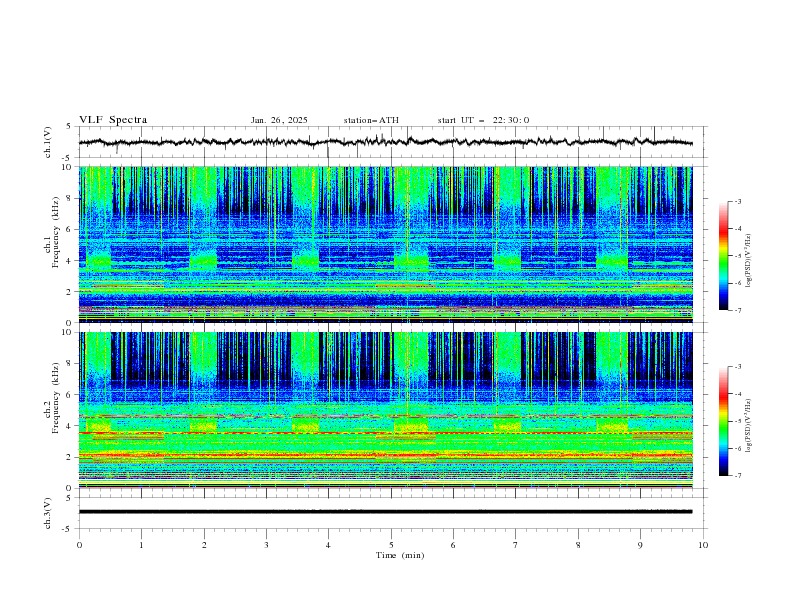Click time axis tick label "0"
This screenshot has width=792, height=612.
(x=79, y=545)
